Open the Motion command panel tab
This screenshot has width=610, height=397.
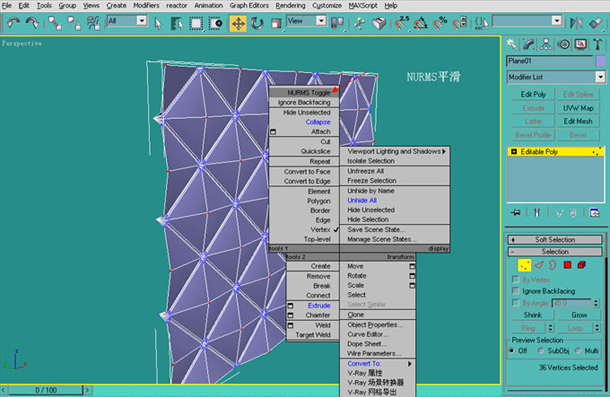564,45
